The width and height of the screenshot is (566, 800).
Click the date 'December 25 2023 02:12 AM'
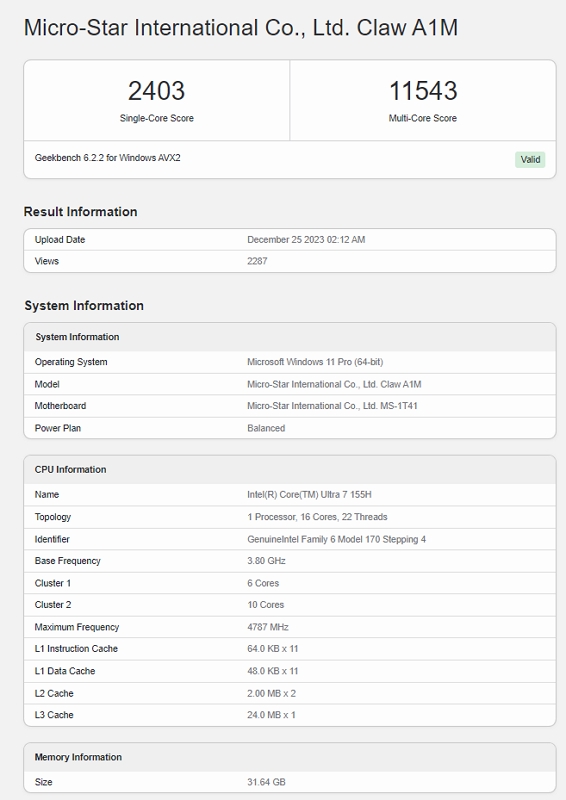306,240
